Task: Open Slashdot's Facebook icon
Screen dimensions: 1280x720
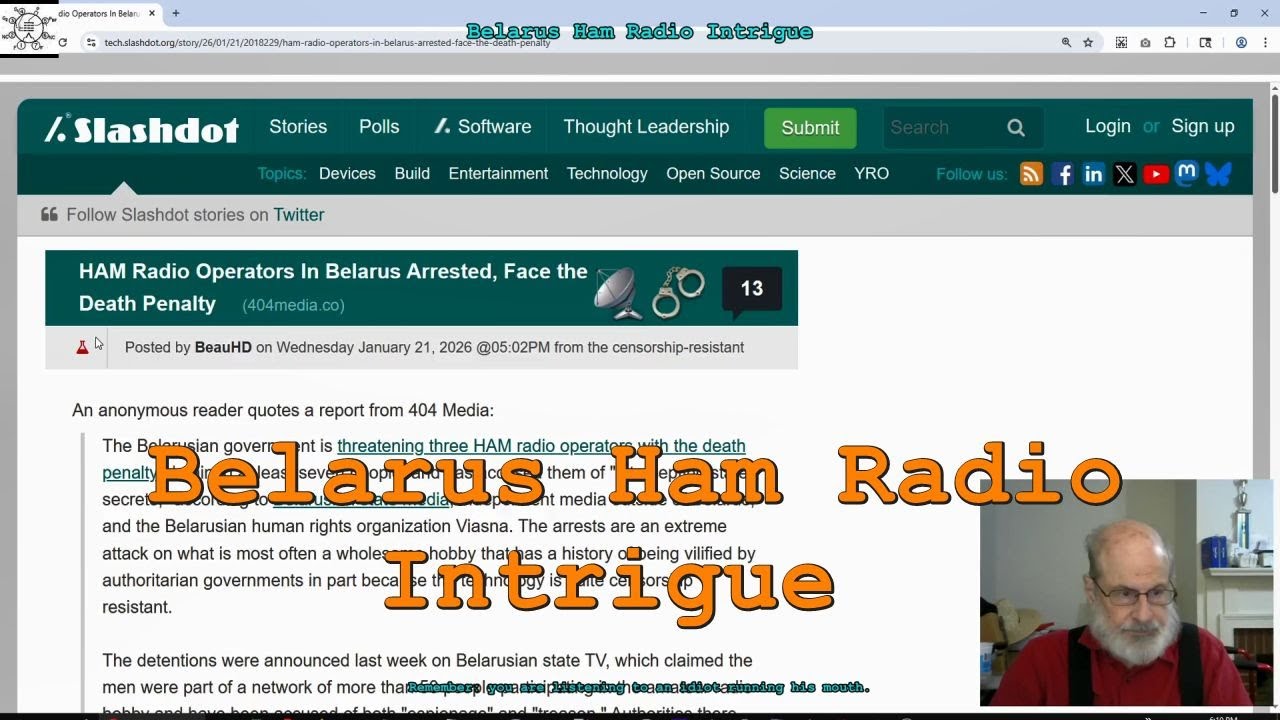Action: [x=1062, y=174]
